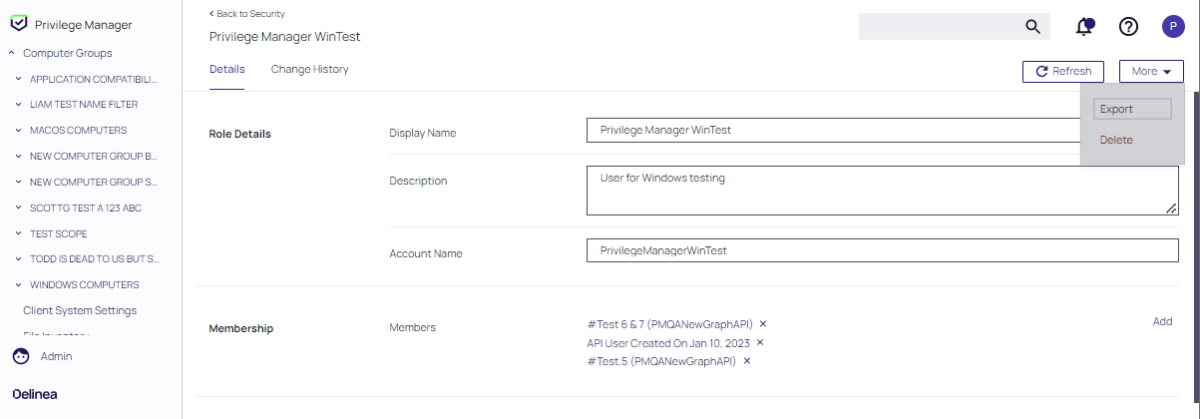Screen dimensions: 1200x419
Task: Expand the WINDOWS COMPUTERS group
Action: click(x=19, y=285)
